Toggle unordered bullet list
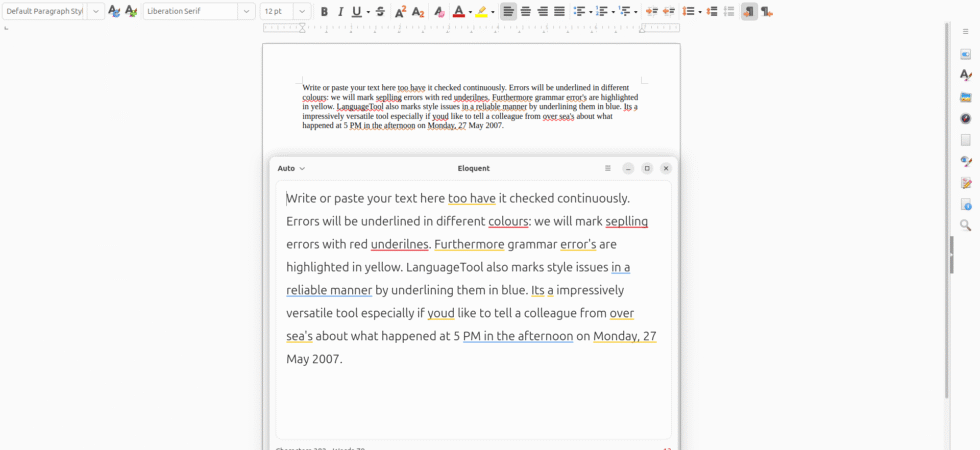The width and height of the screenshot is (980, 450). (579, 11)
